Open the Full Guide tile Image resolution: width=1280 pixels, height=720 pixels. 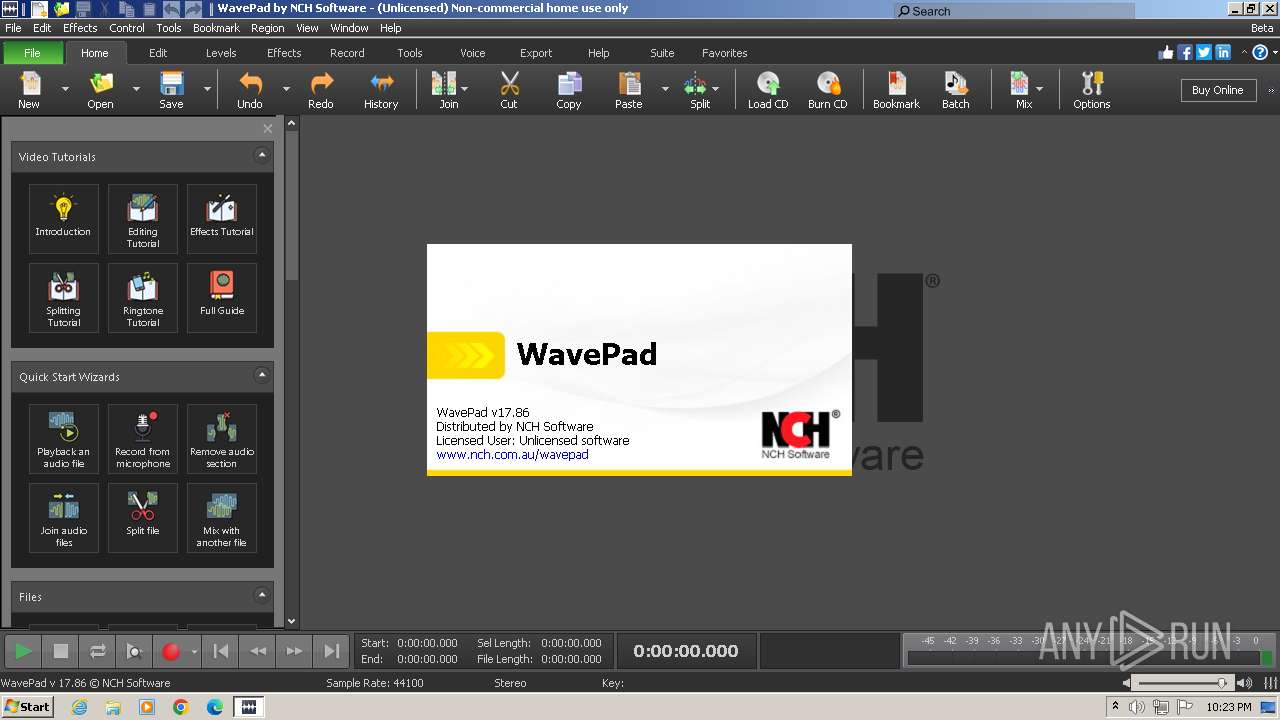[x=222, y=297]
